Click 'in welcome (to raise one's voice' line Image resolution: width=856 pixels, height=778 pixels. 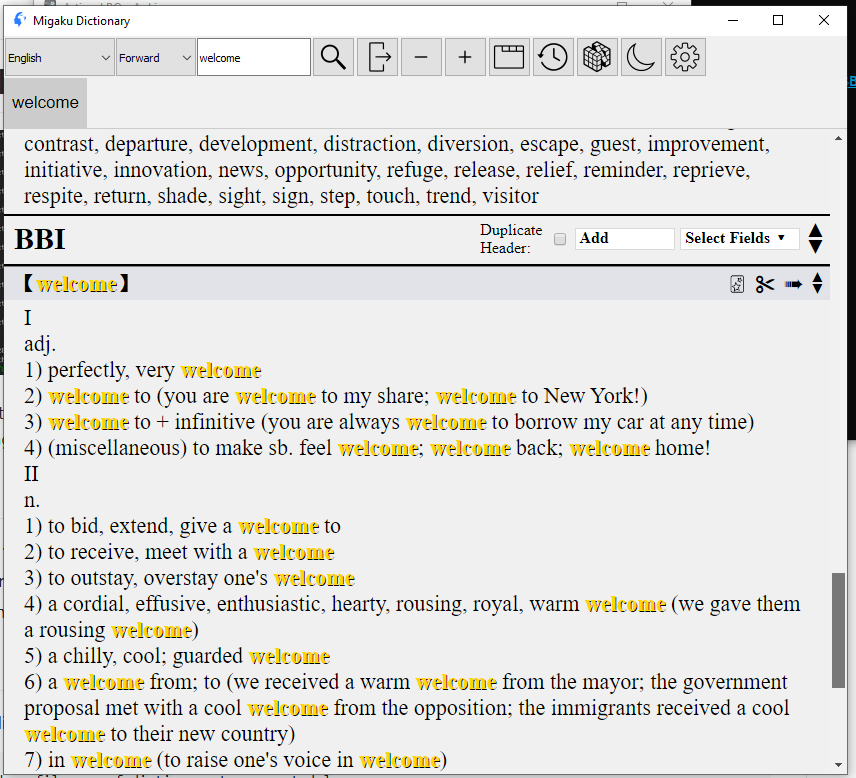235,760
